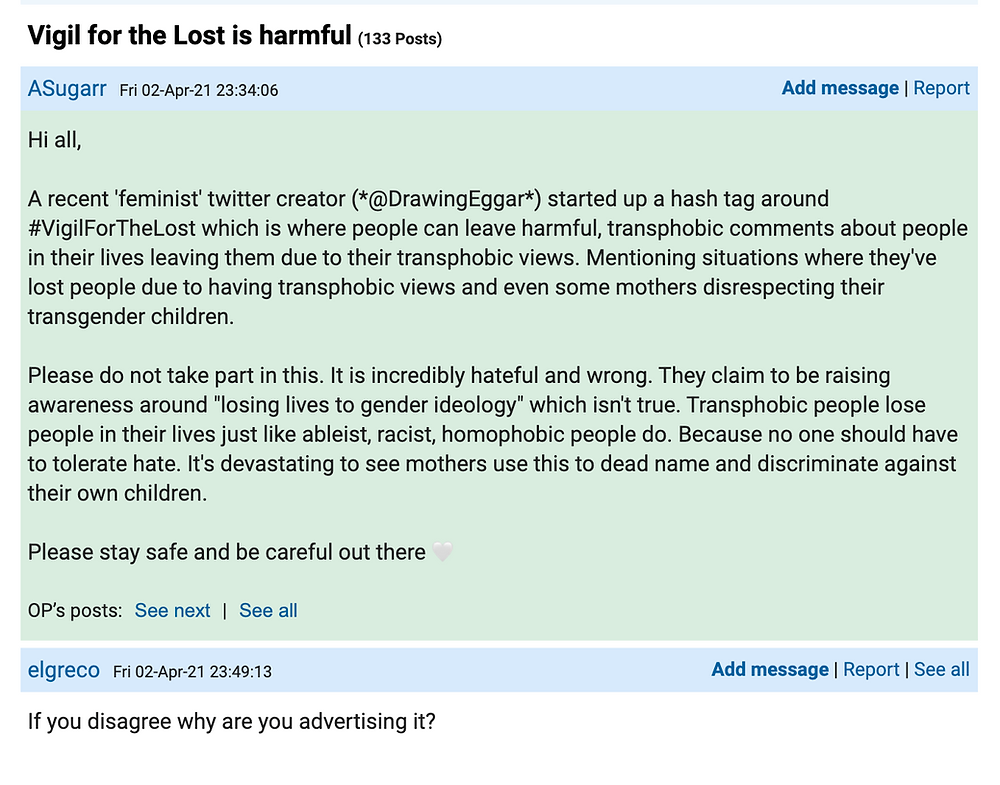Click the thread title Vigil for the Lost

click(x=189, y=35)
